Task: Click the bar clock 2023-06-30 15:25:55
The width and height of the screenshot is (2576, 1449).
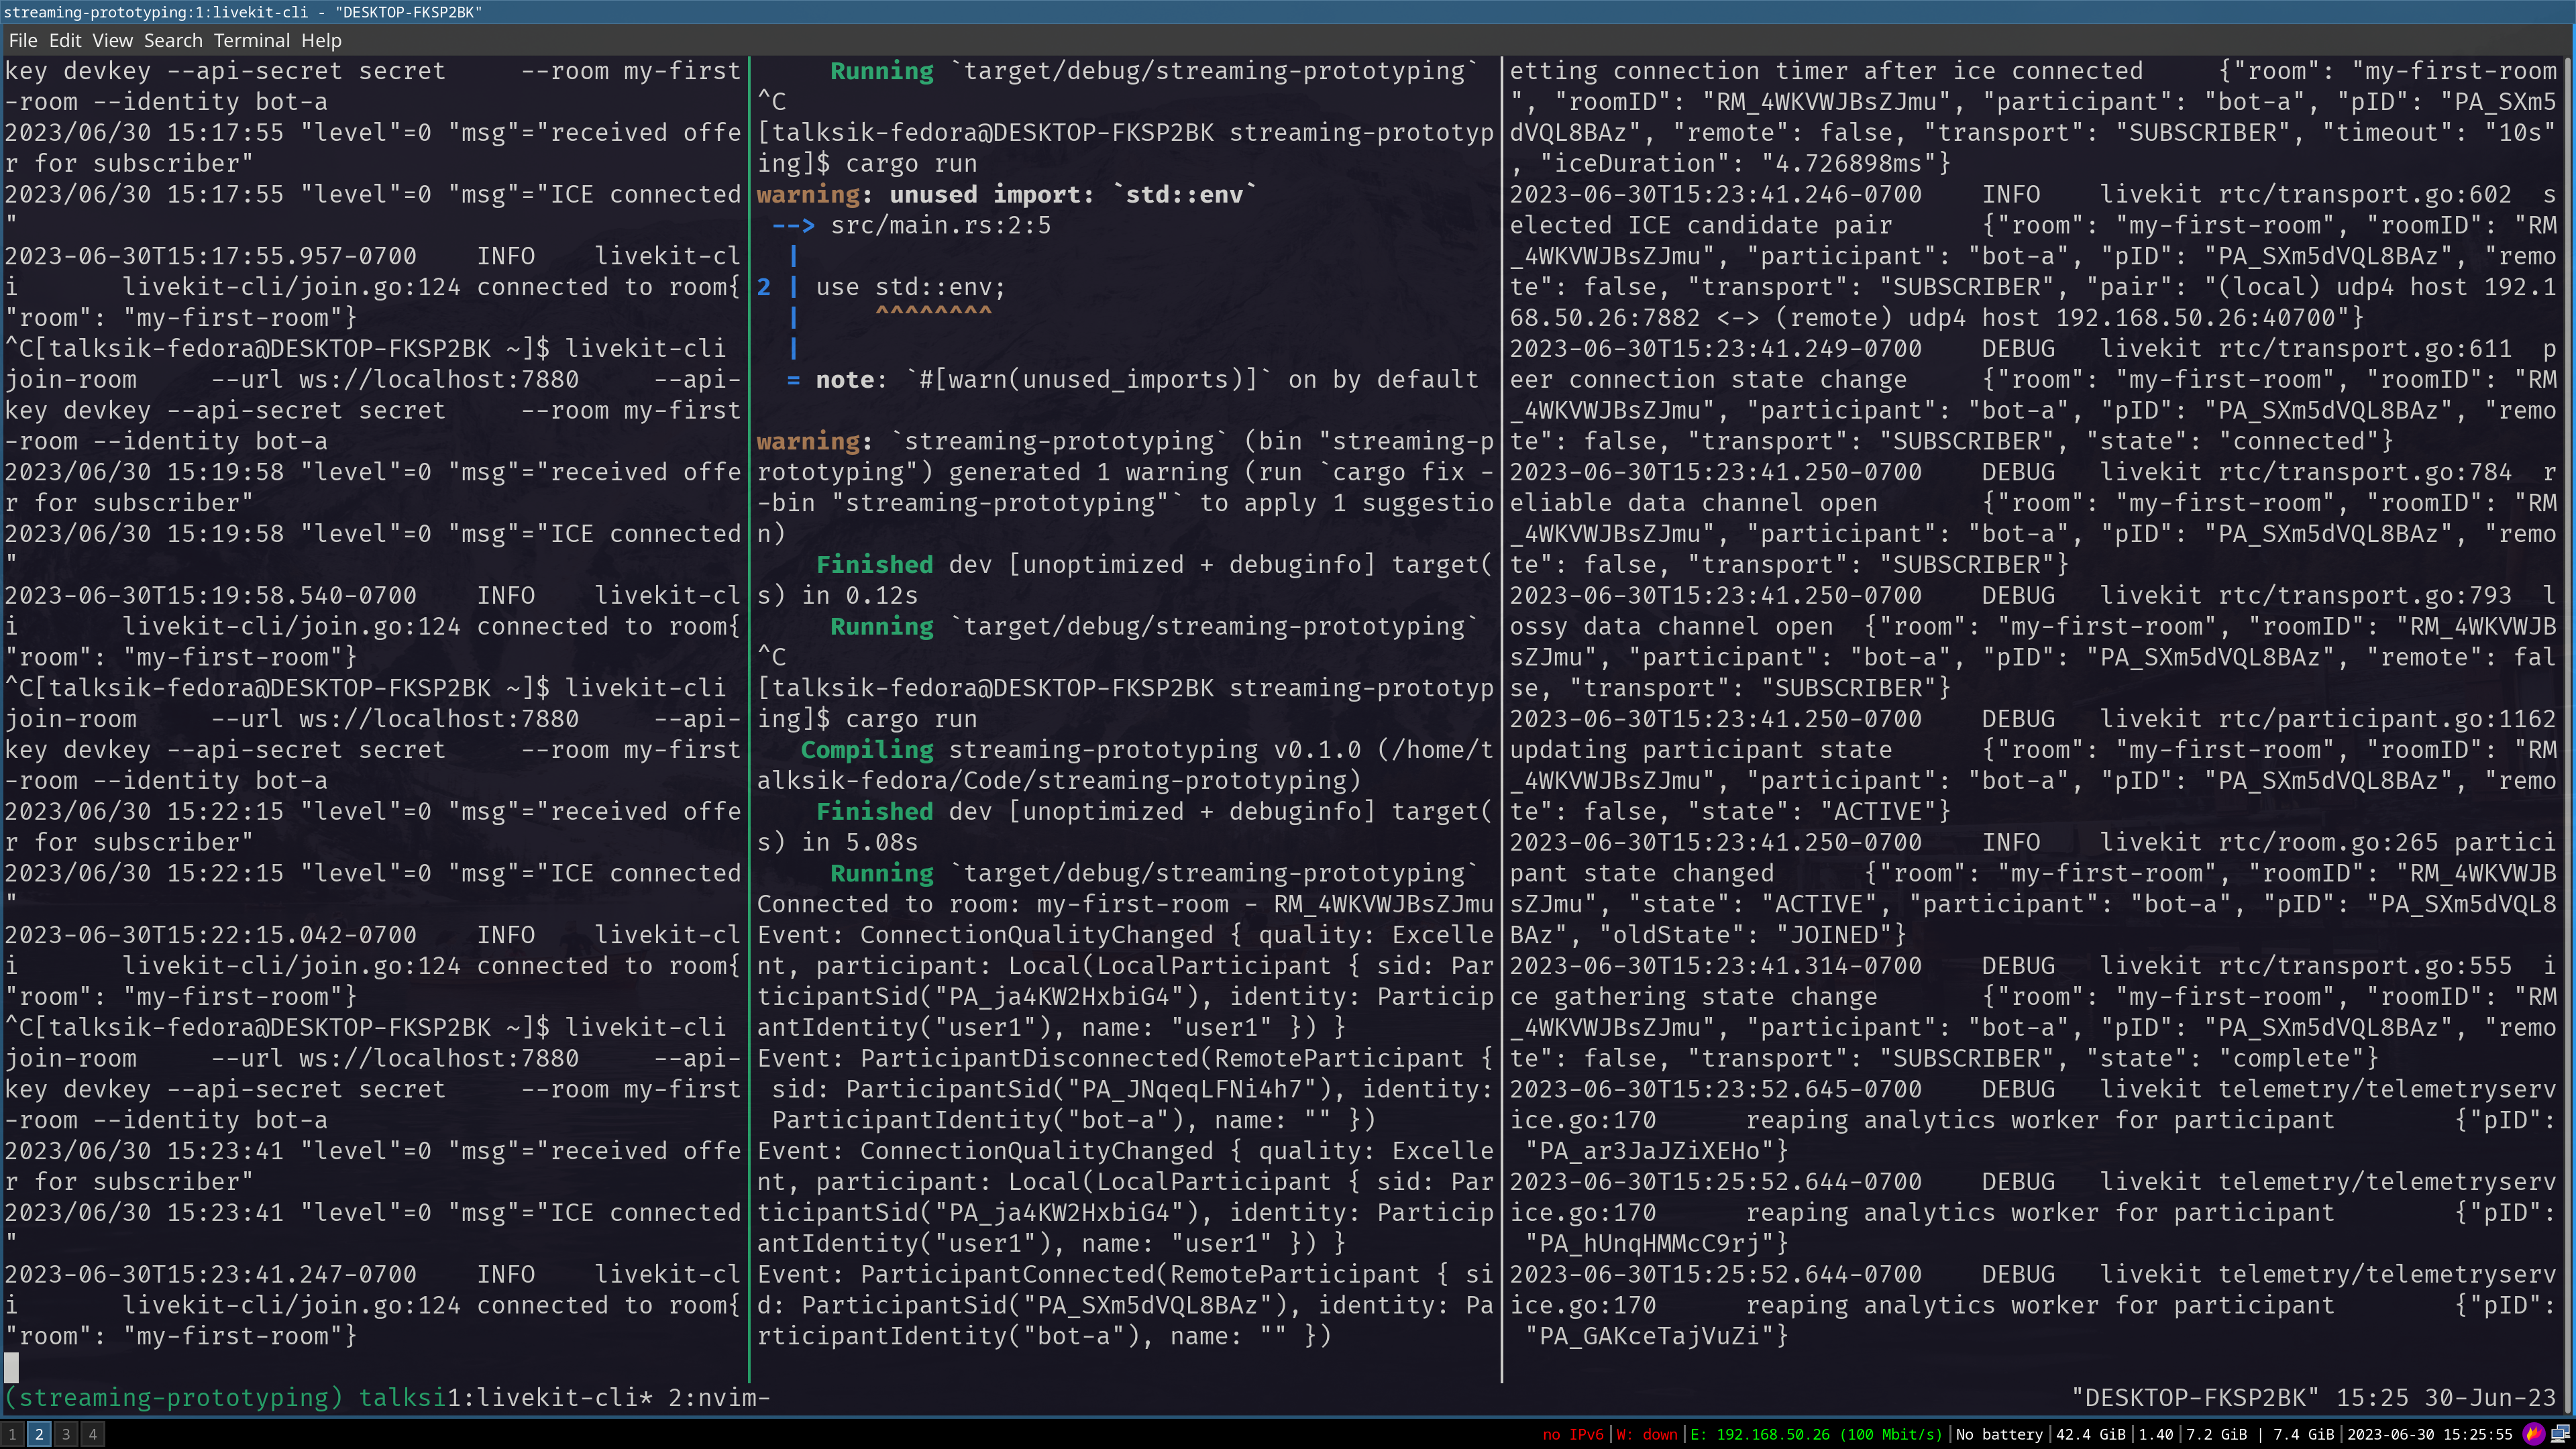Action: (x=2430, y=1434)
